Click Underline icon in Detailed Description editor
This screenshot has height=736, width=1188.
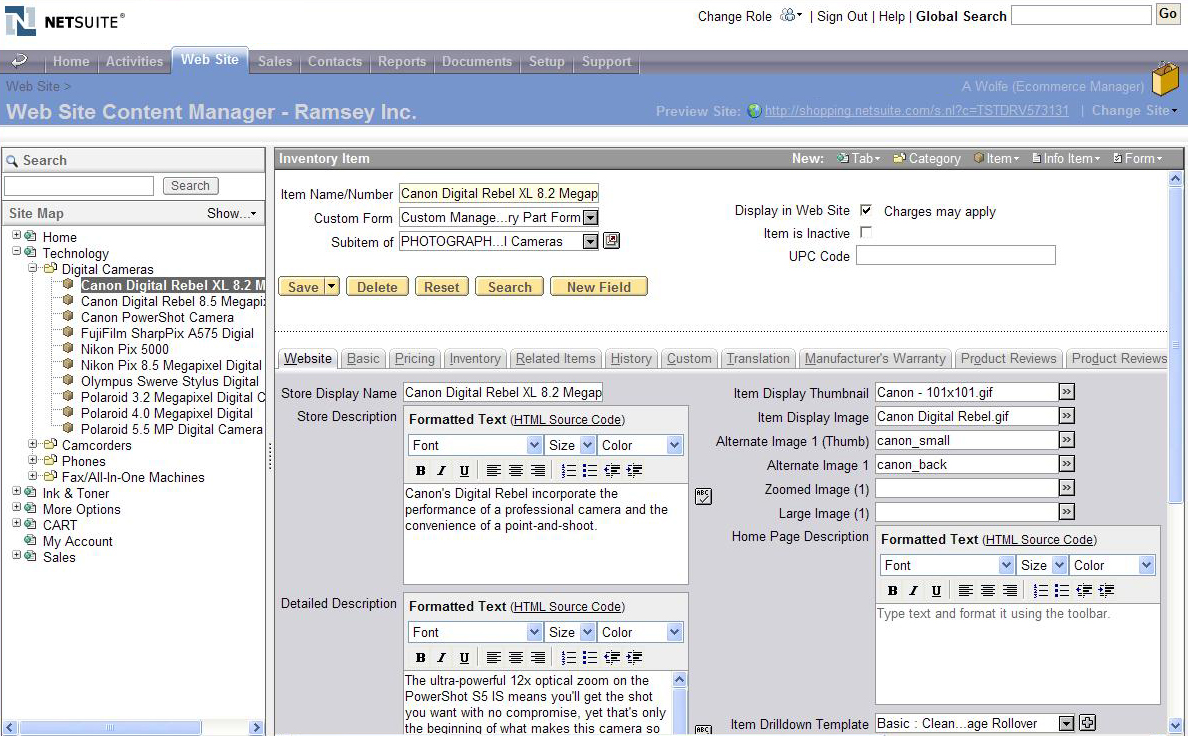click(x=464, y=658)
